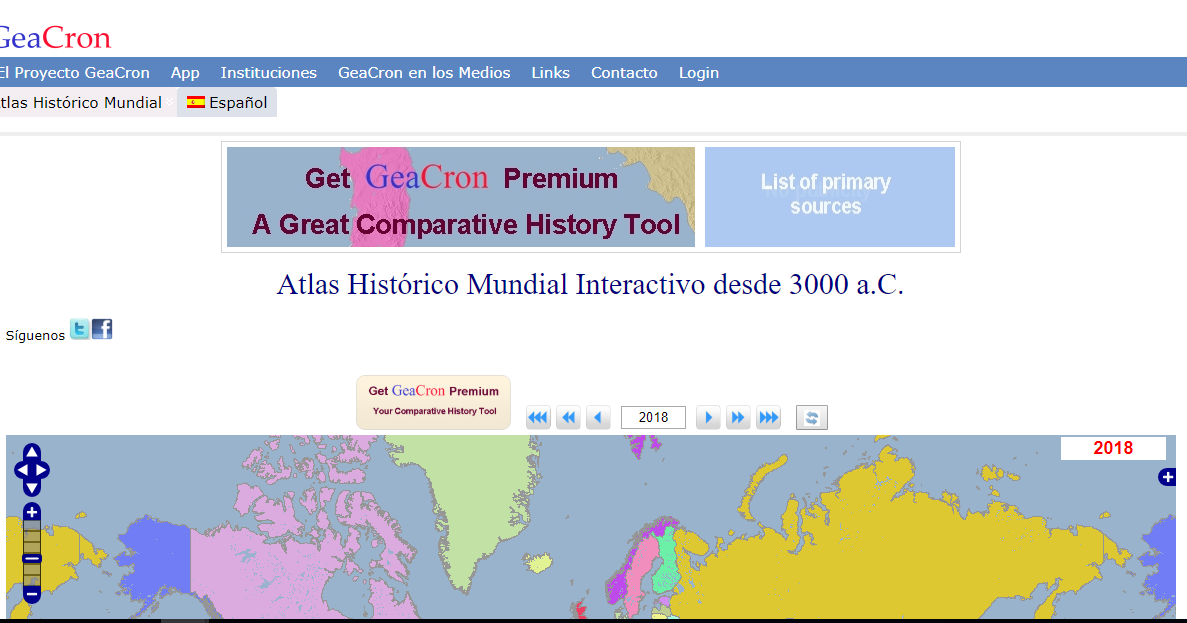Pan the map north using the up arrow
This screenshot has height=623, width=1187.
point(31,450)
